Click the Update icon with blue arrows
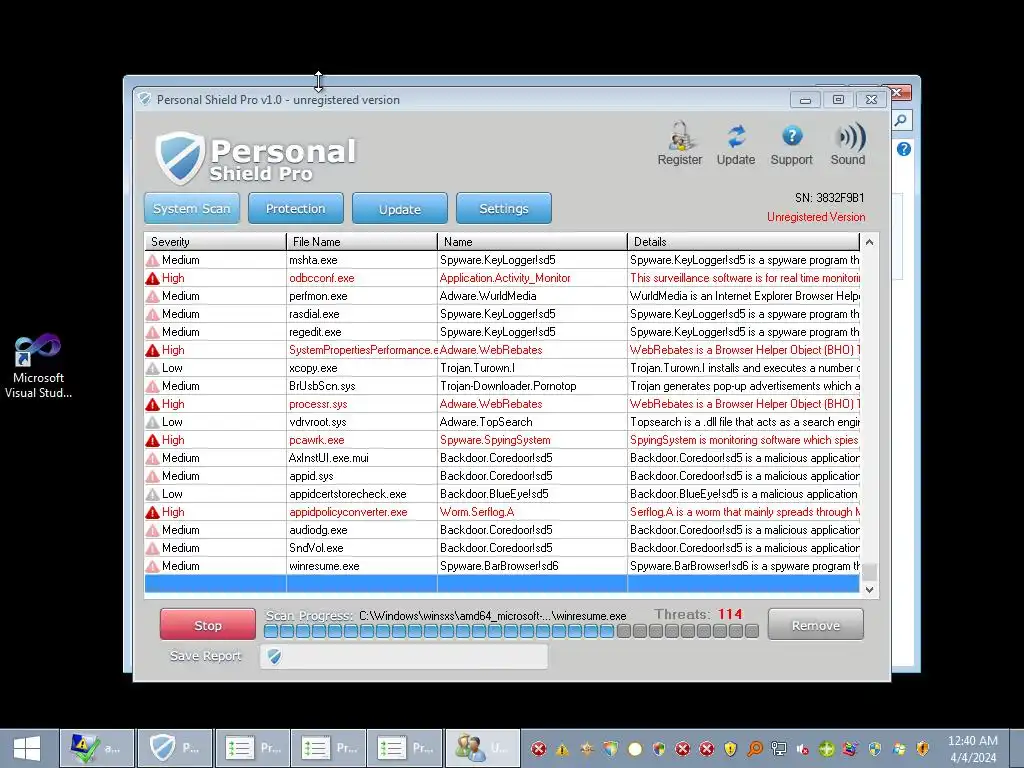 point(736,143)
